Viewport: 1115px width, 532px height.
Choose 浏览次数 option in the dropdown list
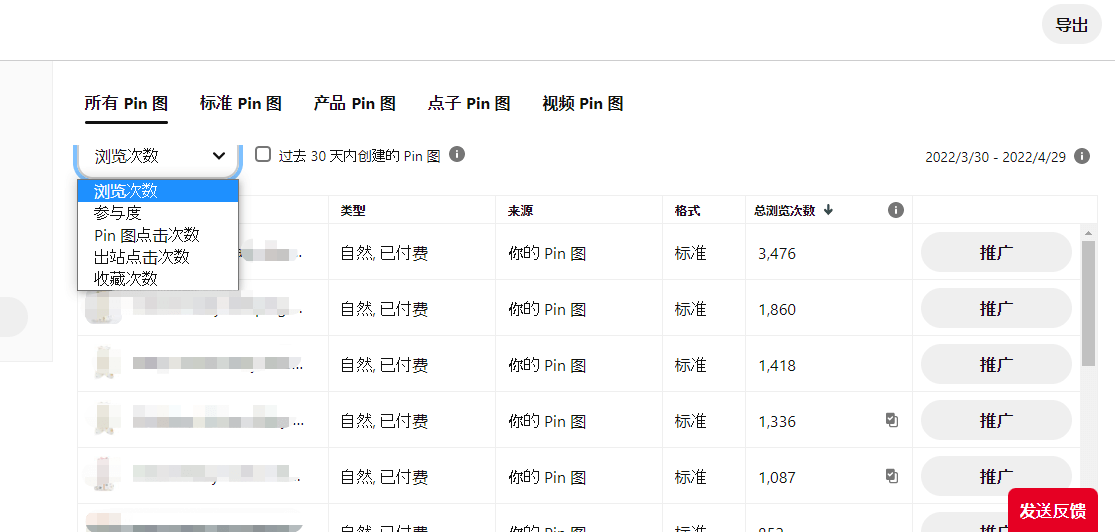point(158,191)
